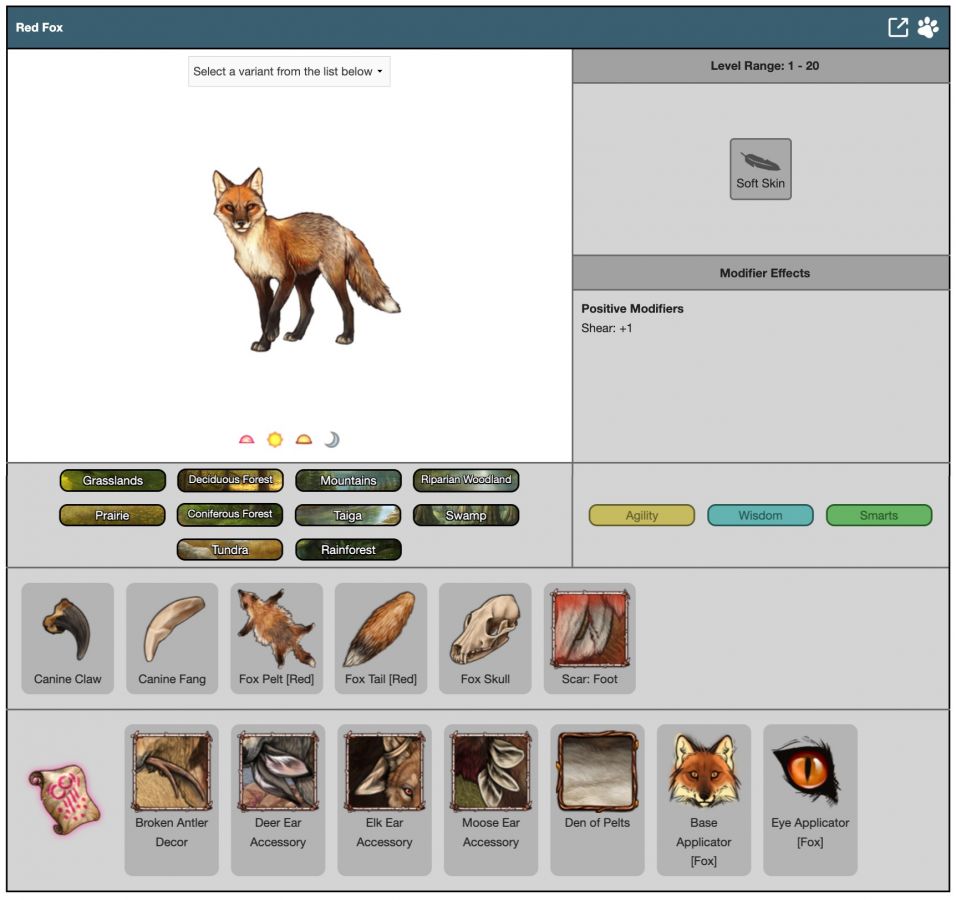Click the Agility stat badge
Screen dimensions: 956x900
point(641,516)
